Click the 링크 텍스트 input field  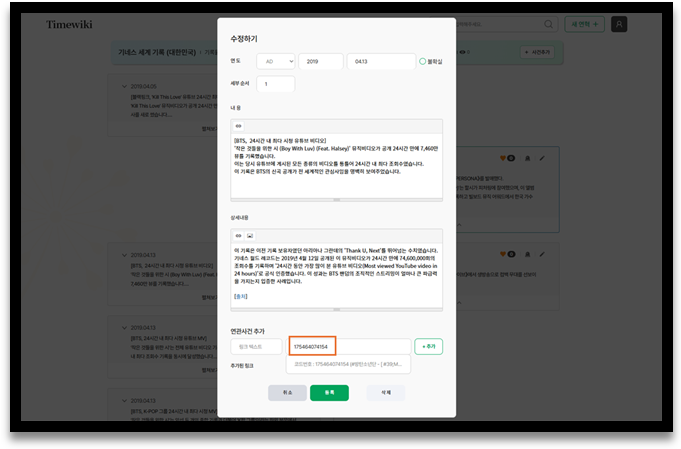[x=256, y=347]
